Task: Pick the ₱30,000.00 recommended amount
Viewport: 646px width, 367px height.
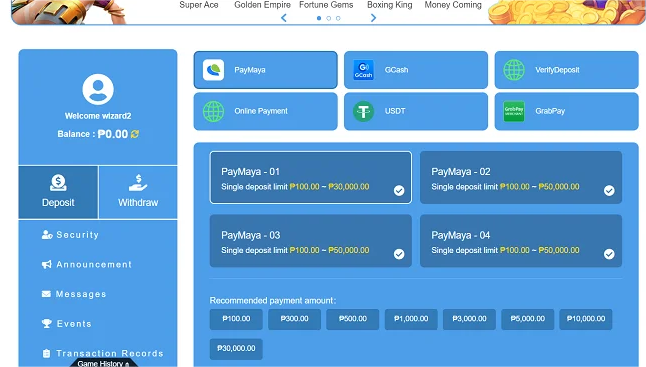Action: (x=236, y=349)
